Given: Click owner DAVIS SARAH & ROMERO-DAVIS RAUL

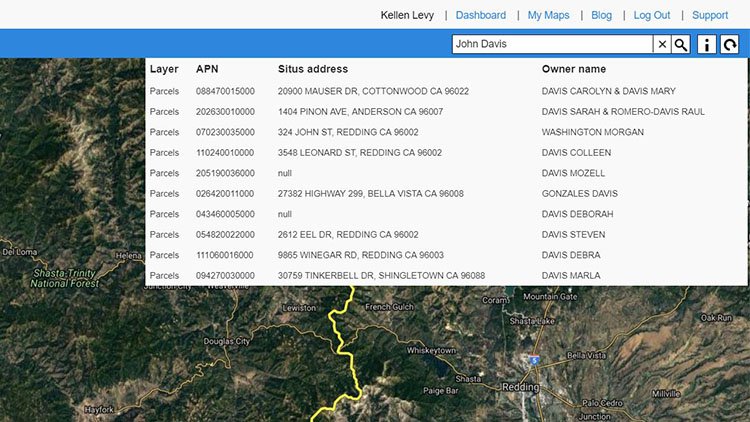Looking at the screenshot, I should 623,111.
